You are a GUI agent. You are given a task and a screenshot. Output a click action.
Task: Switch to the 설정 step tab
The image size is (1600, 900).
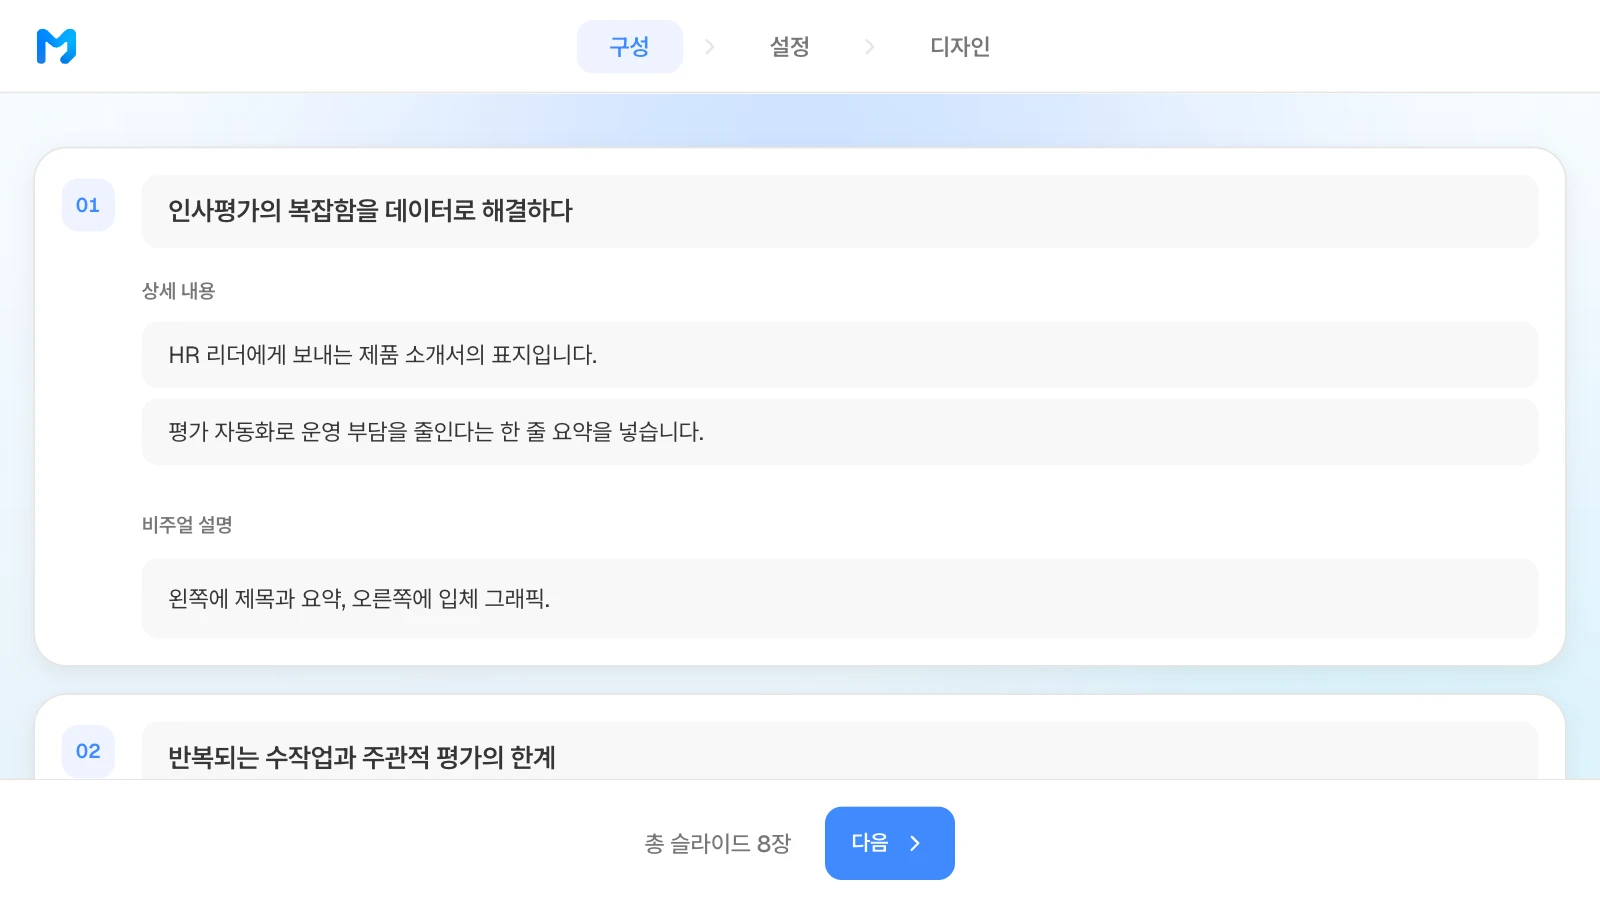[x=790, y=46]
